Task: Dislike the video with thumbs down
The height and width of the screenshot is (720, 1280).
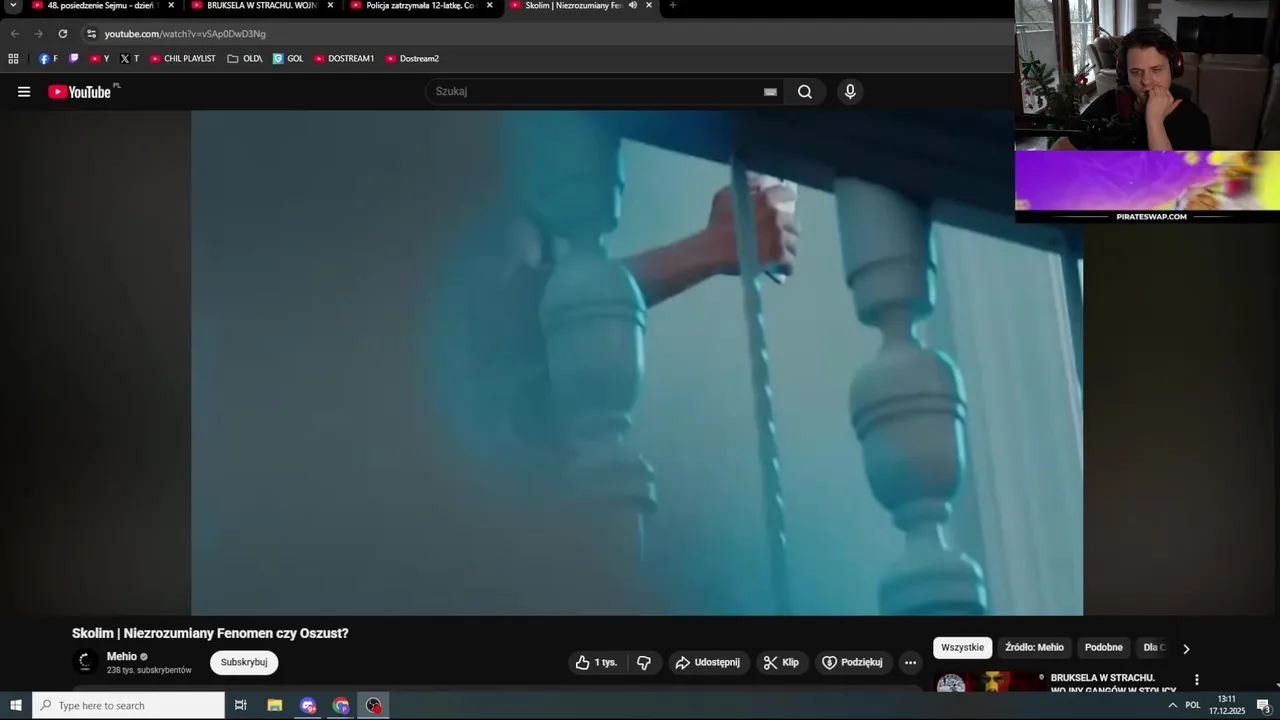Action: (x=644, y=662)
